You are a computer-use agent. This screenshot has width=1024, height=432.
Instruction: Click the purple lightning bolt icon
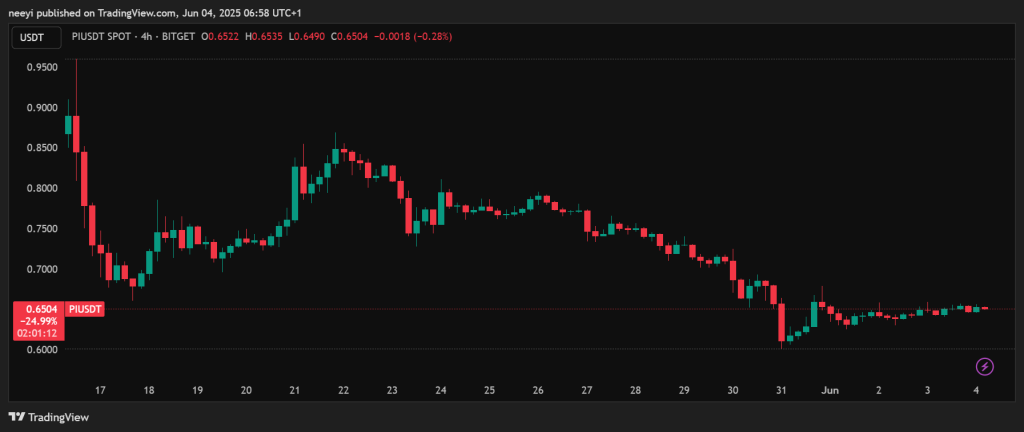click(984, 367)
